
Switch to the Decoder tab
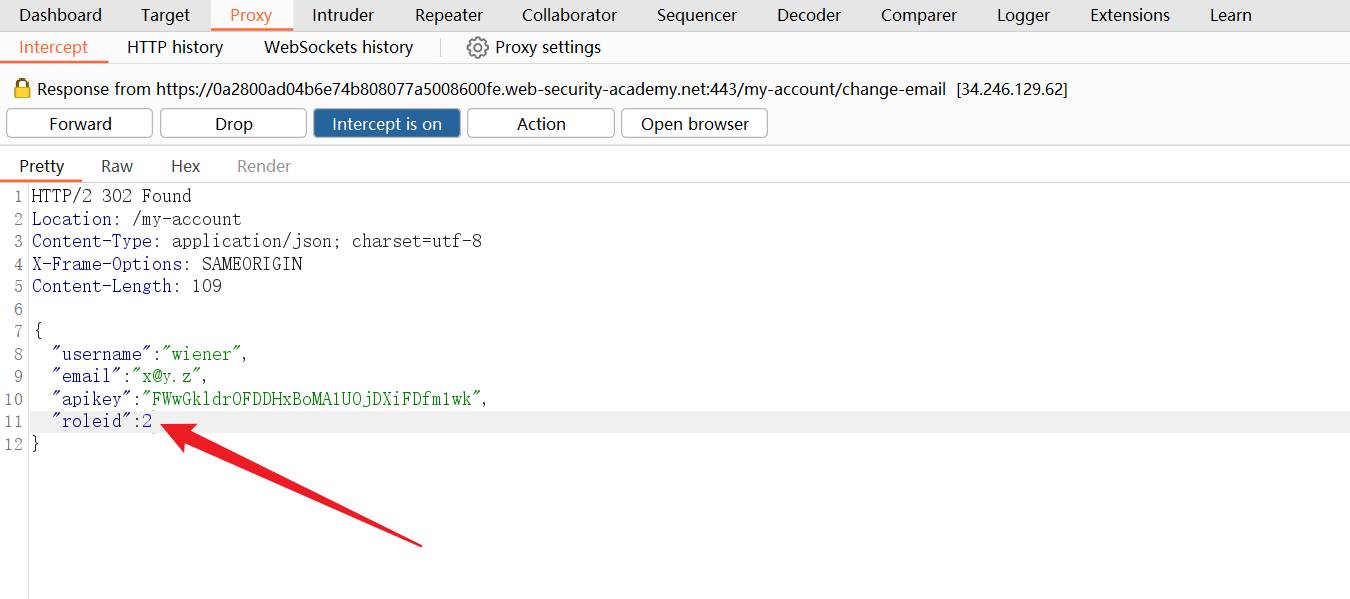coord(809,15)
